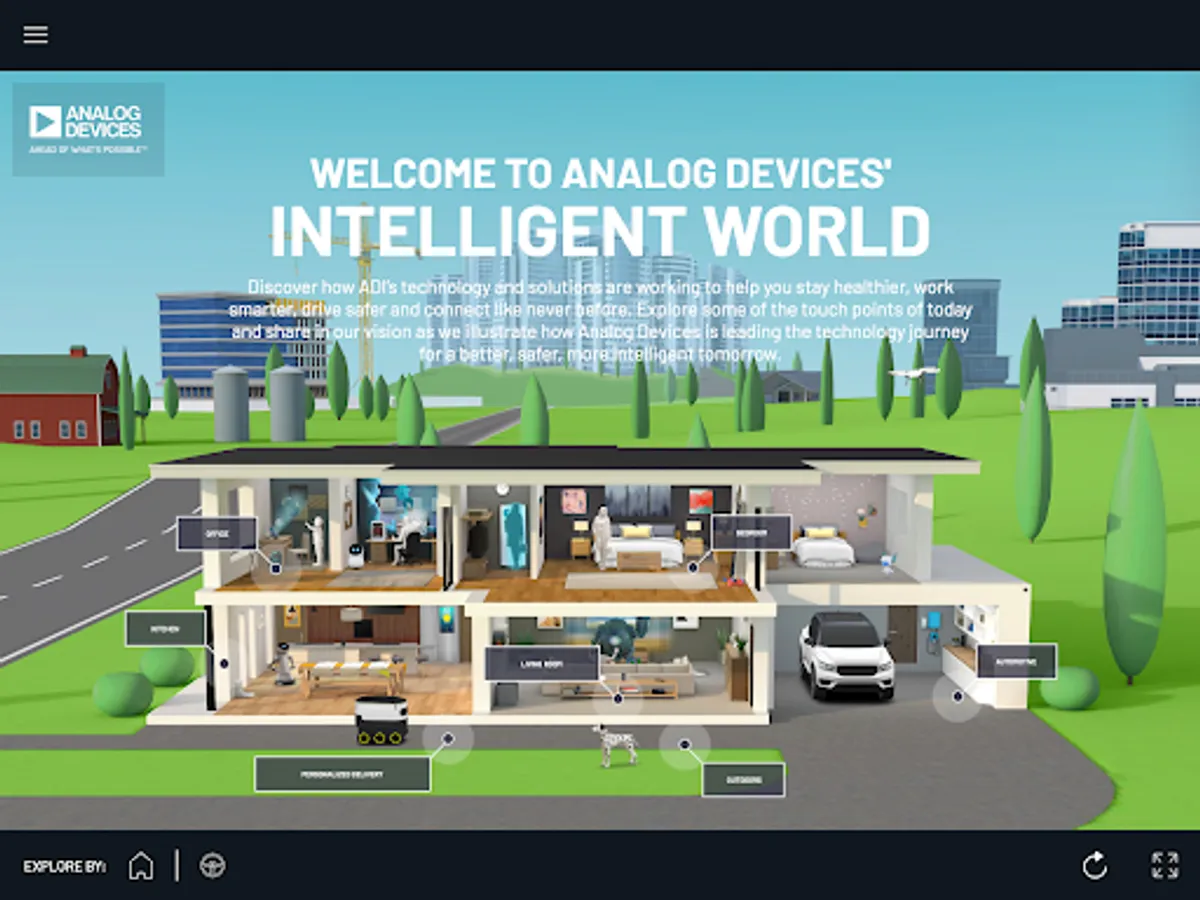Image resolution: width=1200 pixels, height=900 pixels.
Task: Enter fullscreen mode
Action: tap(1164, 865)
